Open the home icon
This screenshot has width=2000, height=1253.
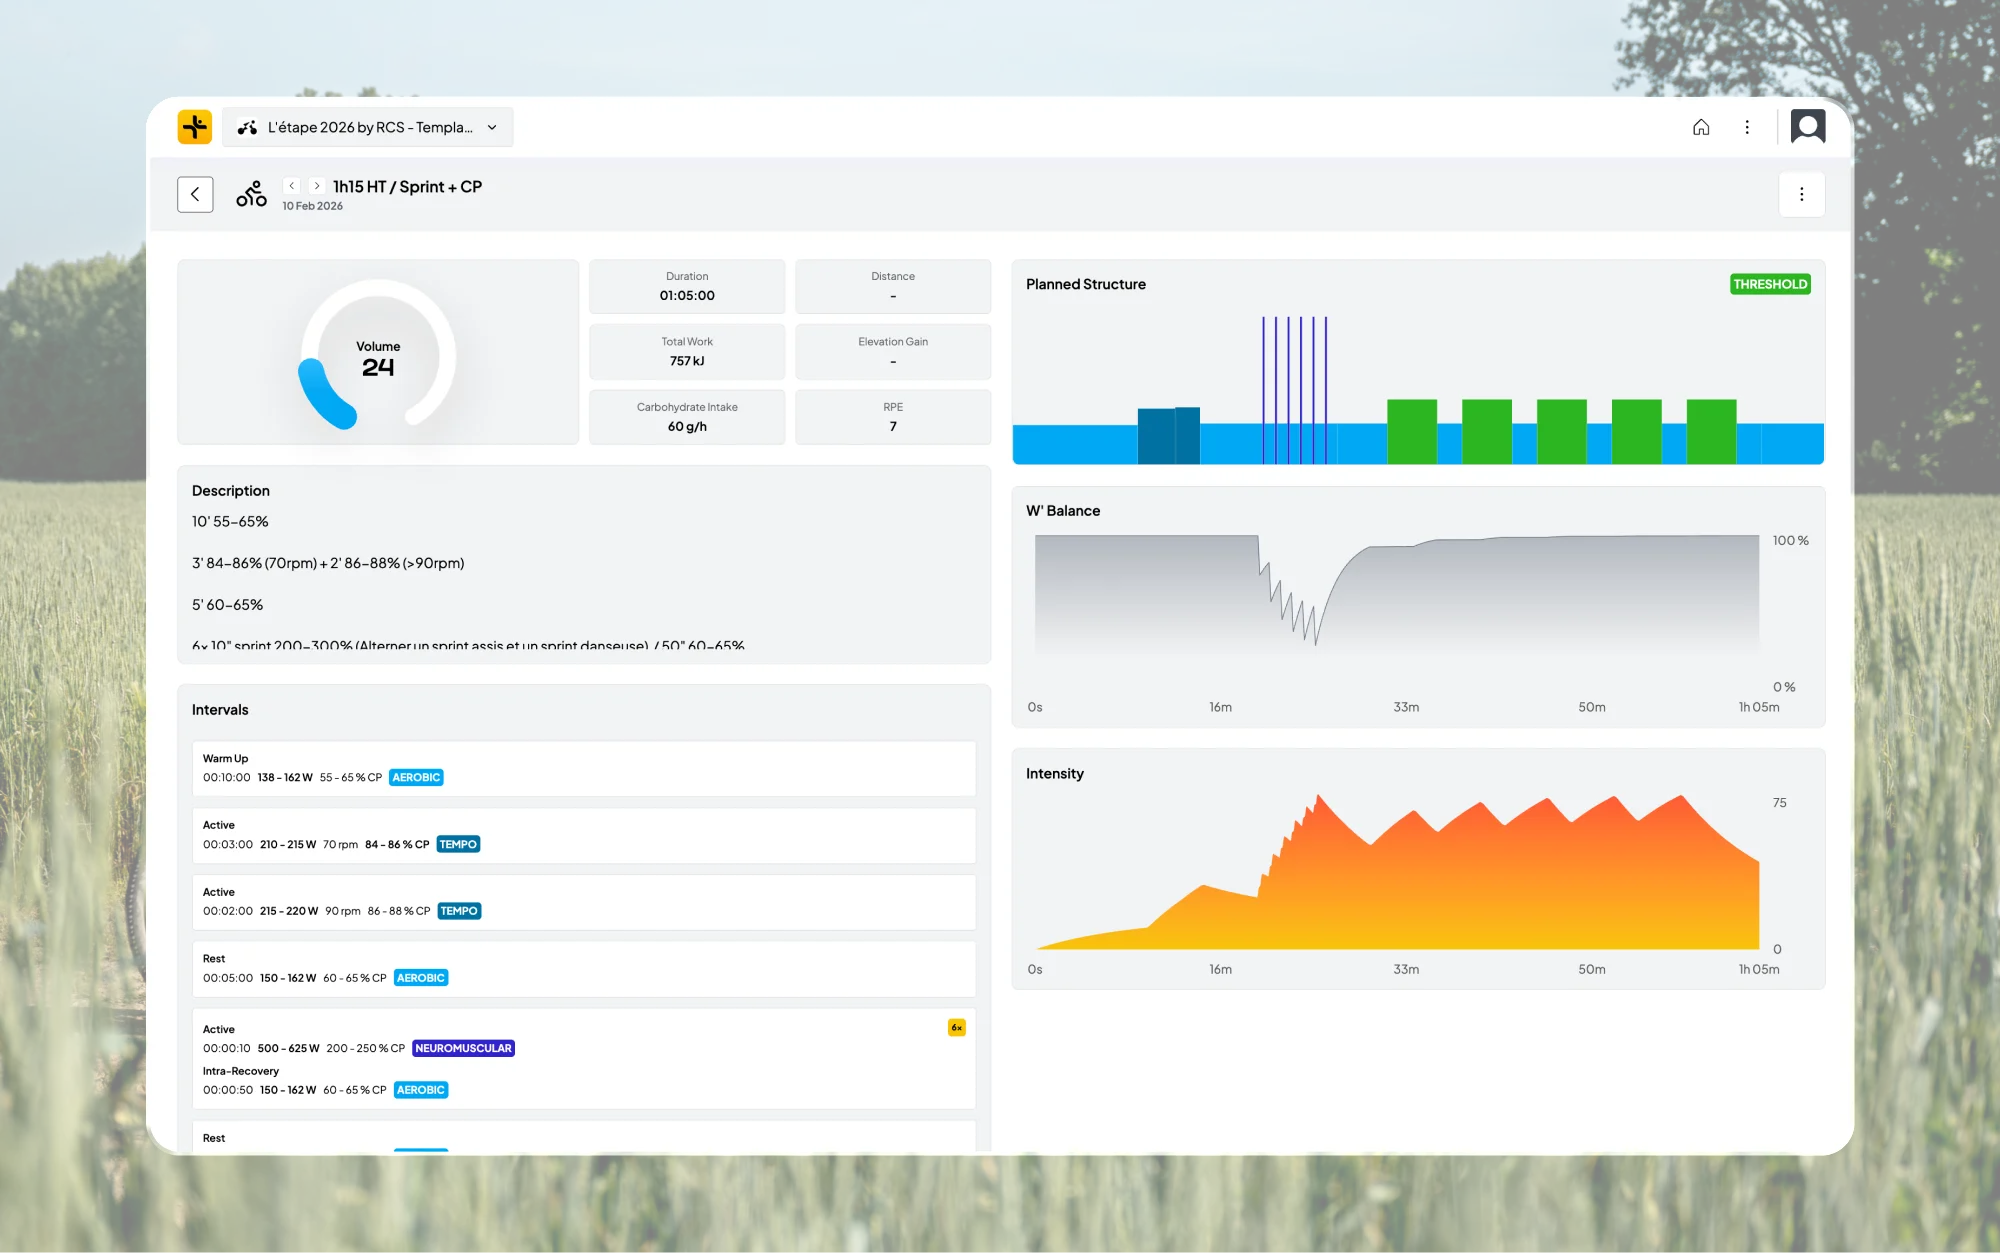coord(1701,127)
